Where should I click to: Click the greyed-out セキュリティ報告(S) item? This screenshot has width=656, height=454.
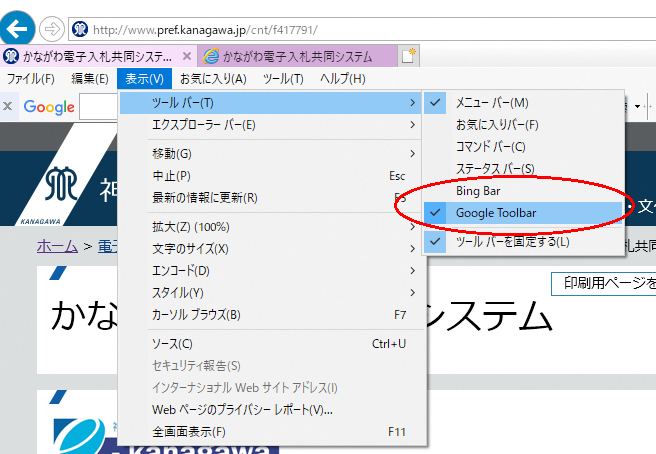pos(270,366)
